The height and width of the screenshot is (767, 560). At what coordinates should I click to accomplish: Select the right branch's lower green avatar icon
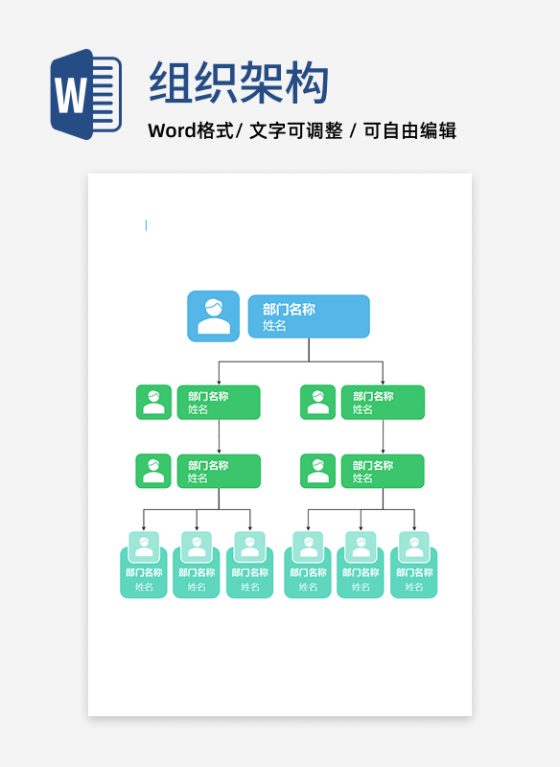[318, 471]
